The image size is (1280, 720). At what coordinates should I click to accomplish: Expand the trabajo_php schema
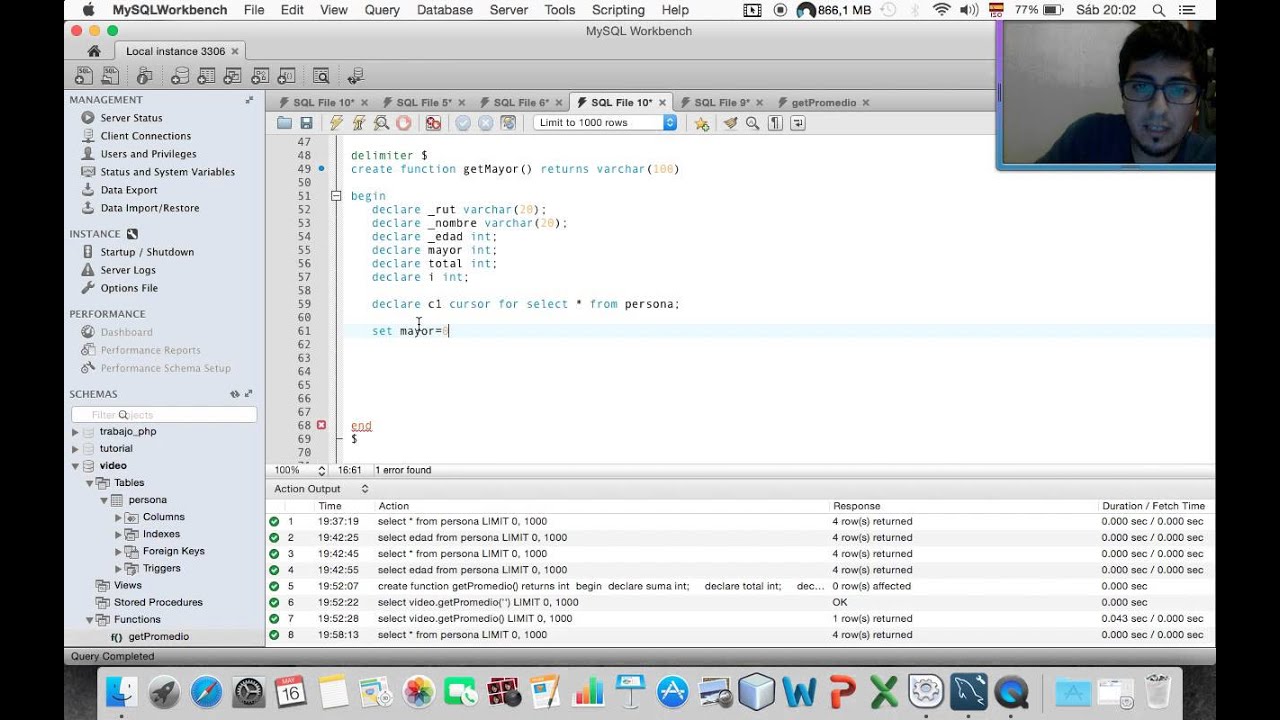coord(75,432)
